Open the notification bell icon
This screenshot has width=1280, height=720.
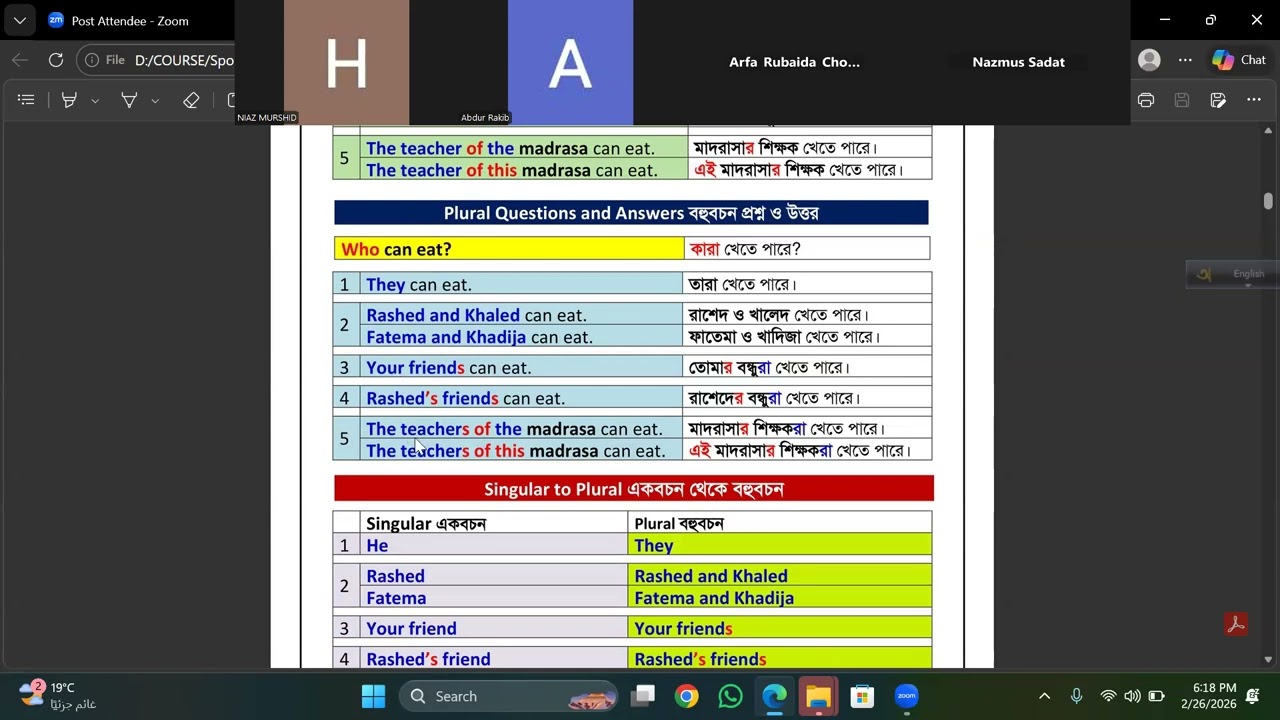(x=1253, y=696)
